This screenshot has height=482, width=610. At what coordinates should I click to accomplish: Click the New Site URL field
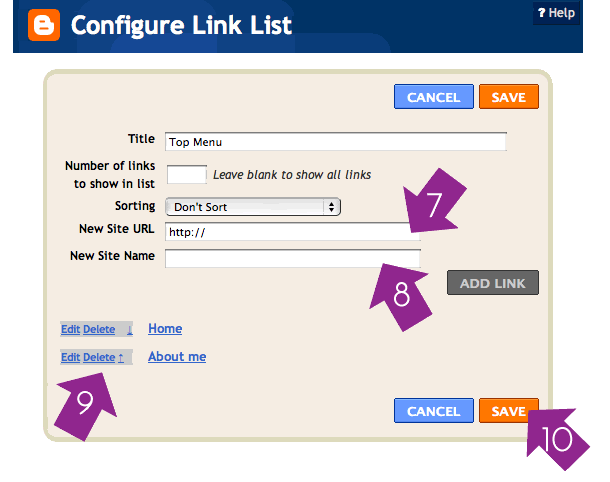coord(290,232)
